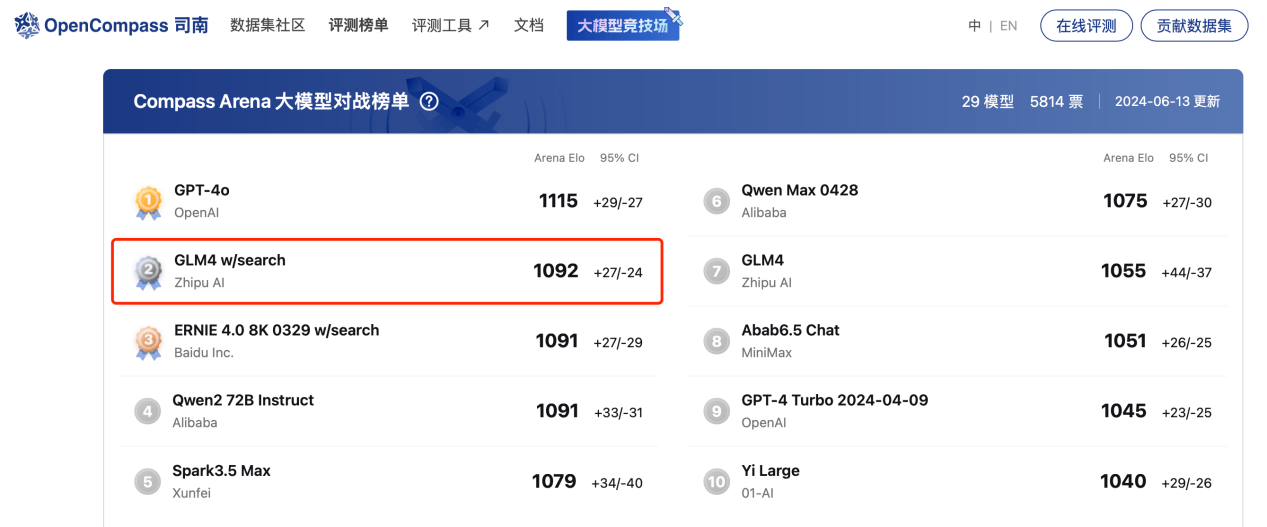
Task: Switch language to EN
Action: (x=1008, y=26)
